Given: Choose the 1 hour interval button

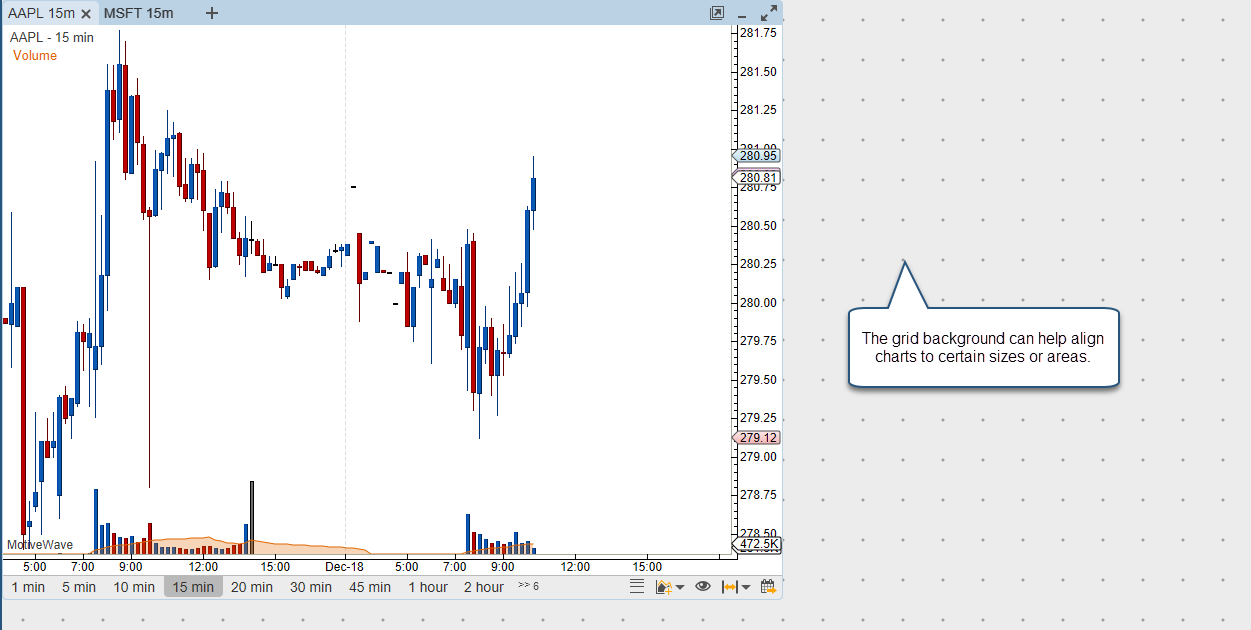Looking at the screenshot, I should [428, 587].
